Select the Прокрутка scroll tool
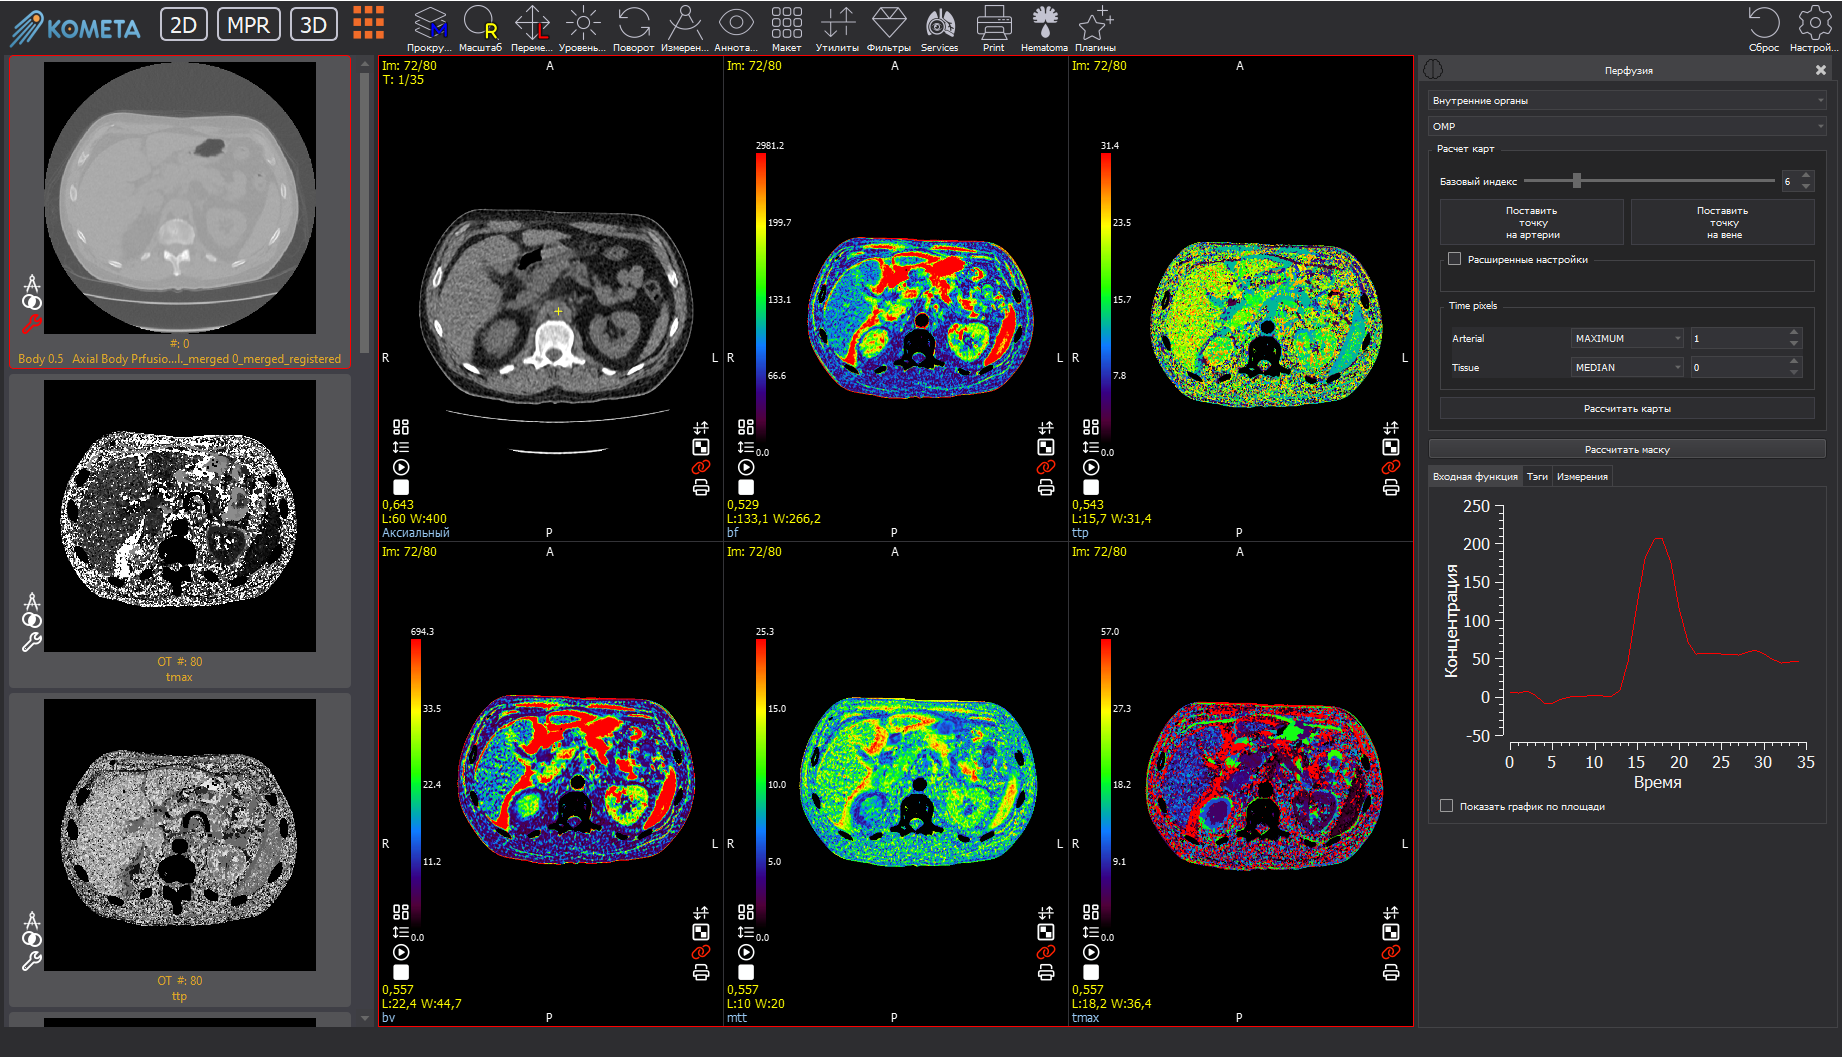The image size is (1842, 1057). pos(429,29)
